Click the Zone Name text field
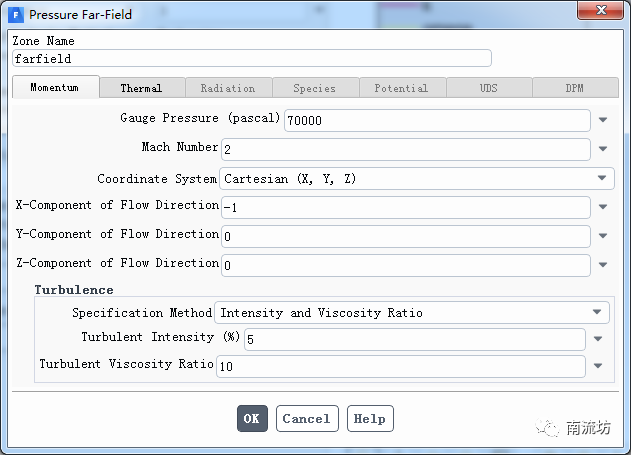The image size is (631, 455). tap(251, 59)
